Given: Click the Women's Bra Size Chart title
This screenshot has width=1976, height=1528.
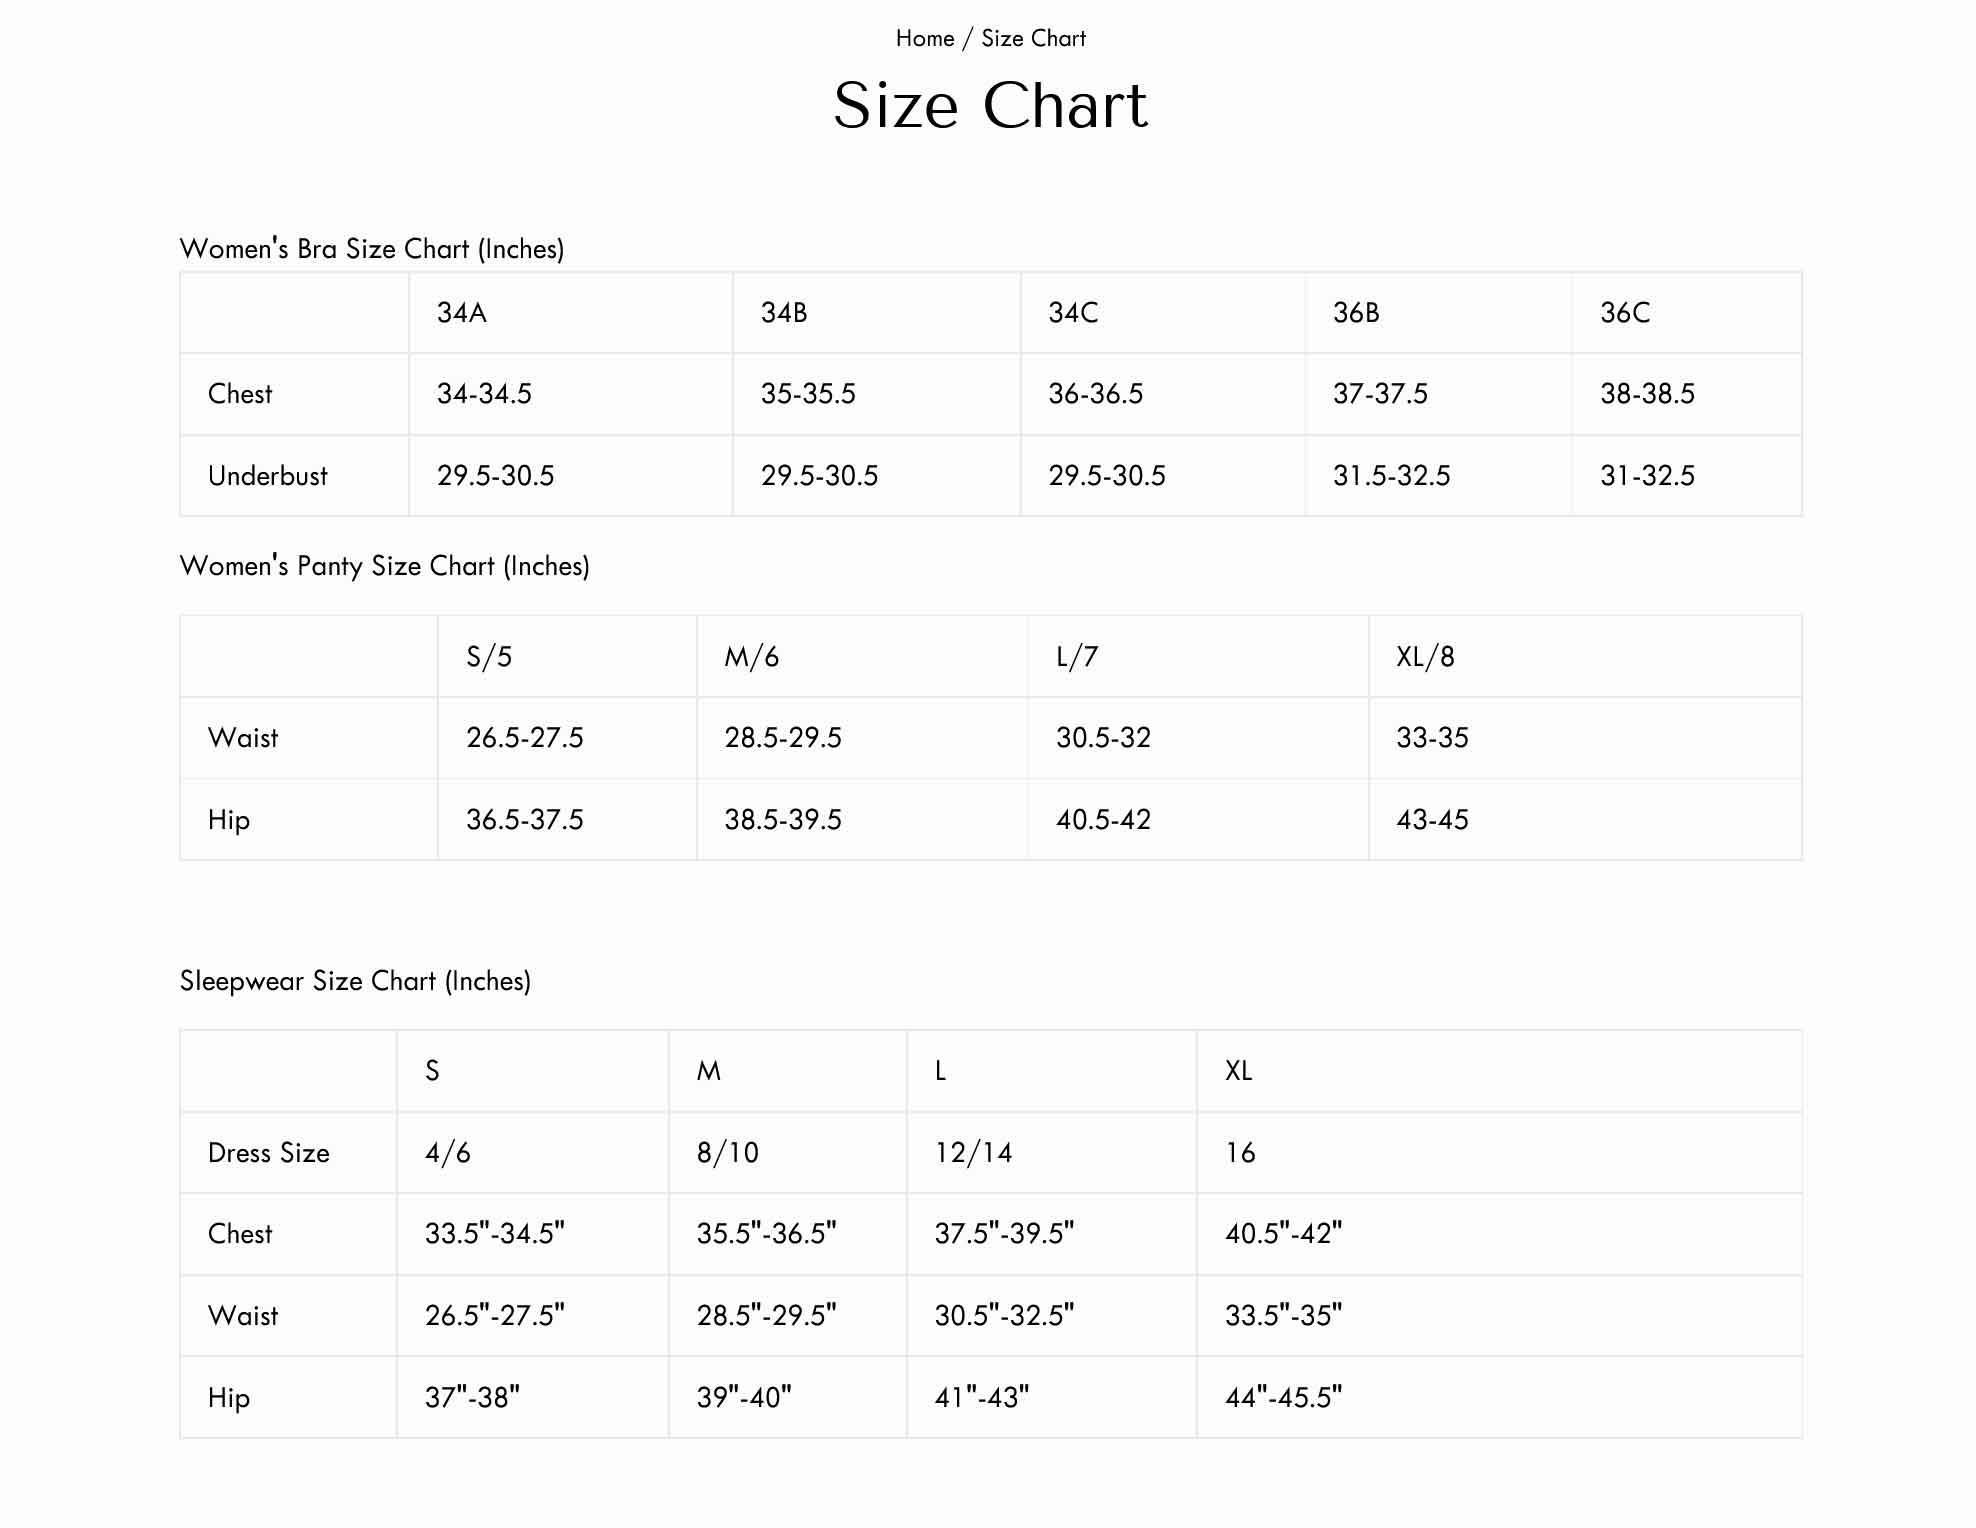Looking at the screenshot, I should click(x=372, y=249).
